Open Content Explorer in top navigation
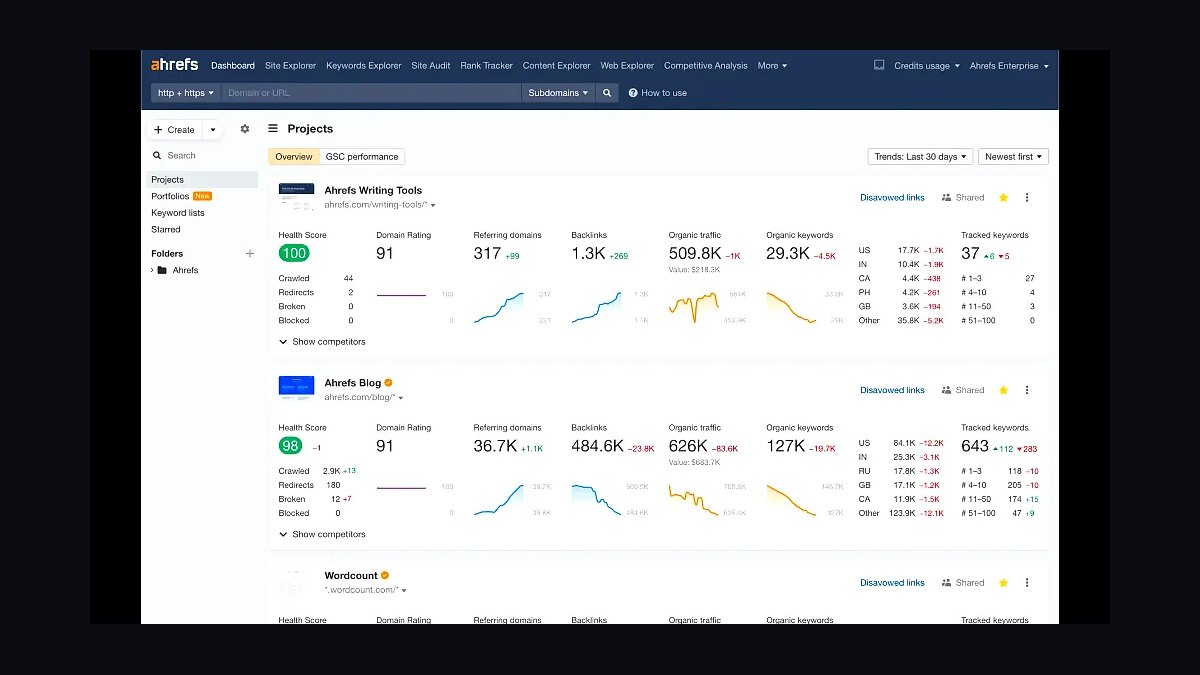The image size is (1200, 675). [x=557, y=66]
